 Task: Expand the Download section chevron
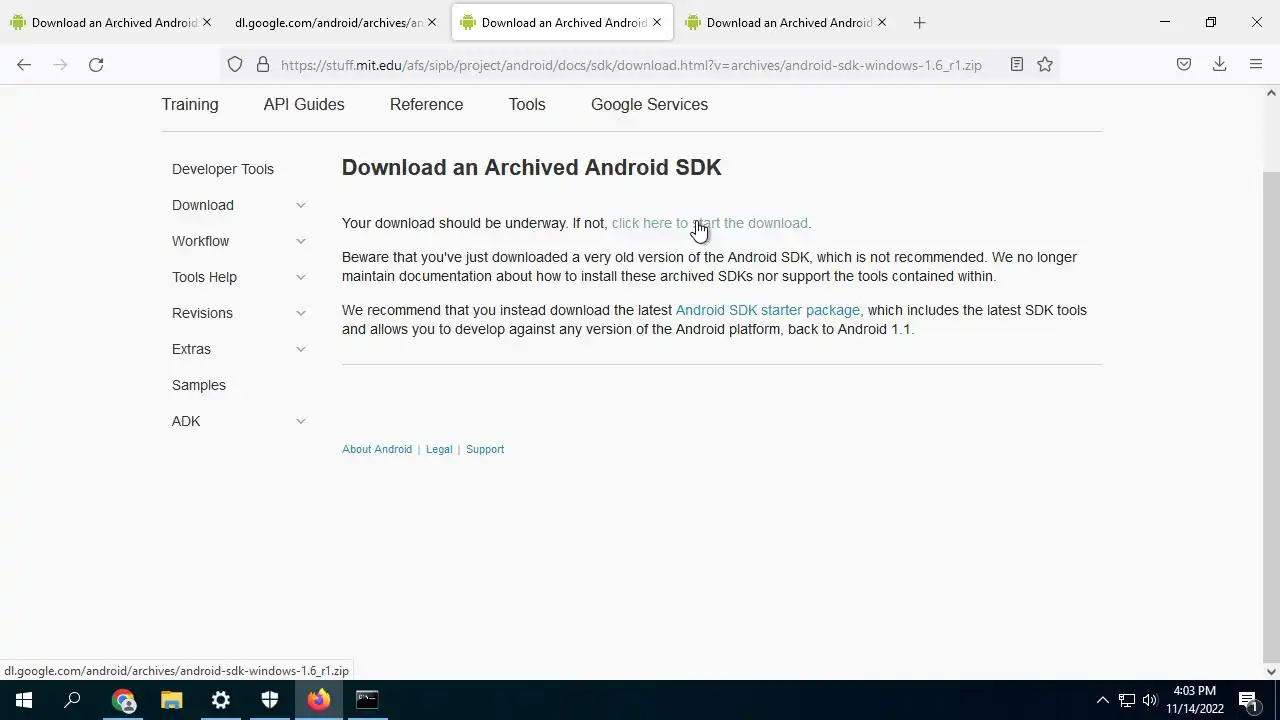pos(300,205)
